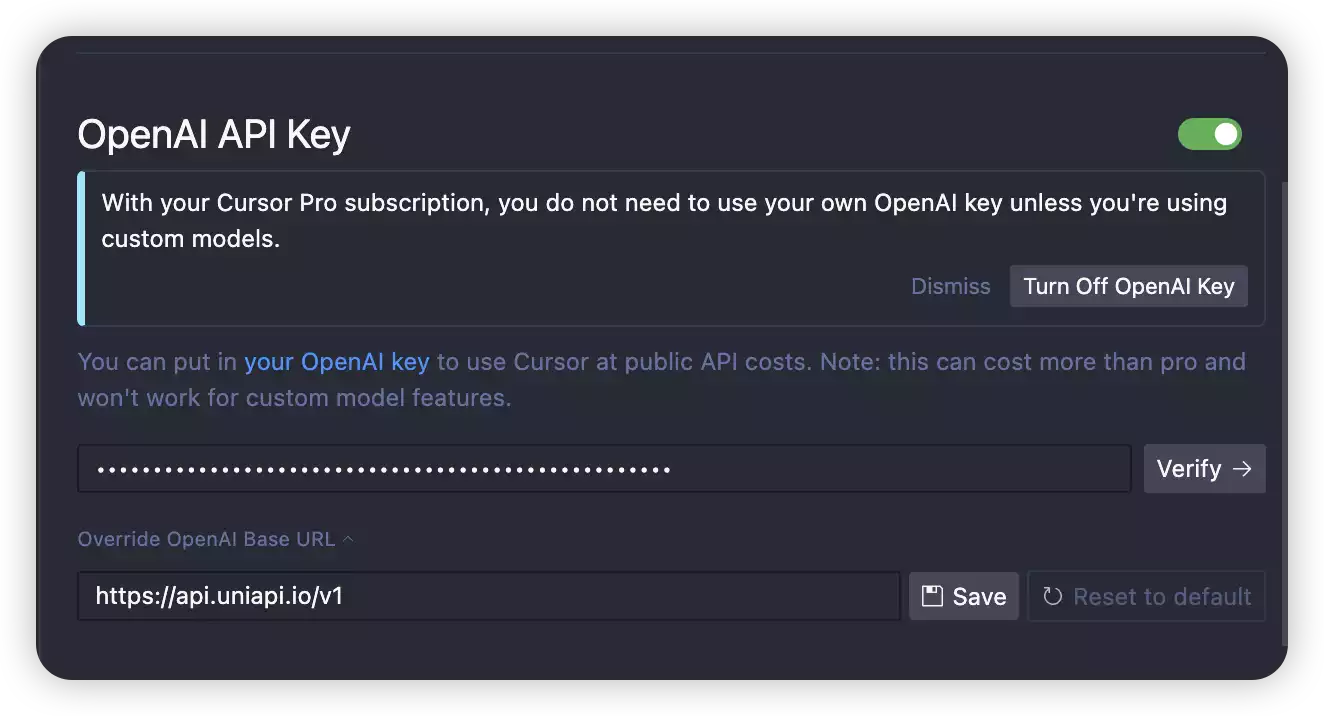This screenshot has height=716, width=1324.
Task: Verify the entered OpenAI API key
Action: click(x=1204, y=469)
